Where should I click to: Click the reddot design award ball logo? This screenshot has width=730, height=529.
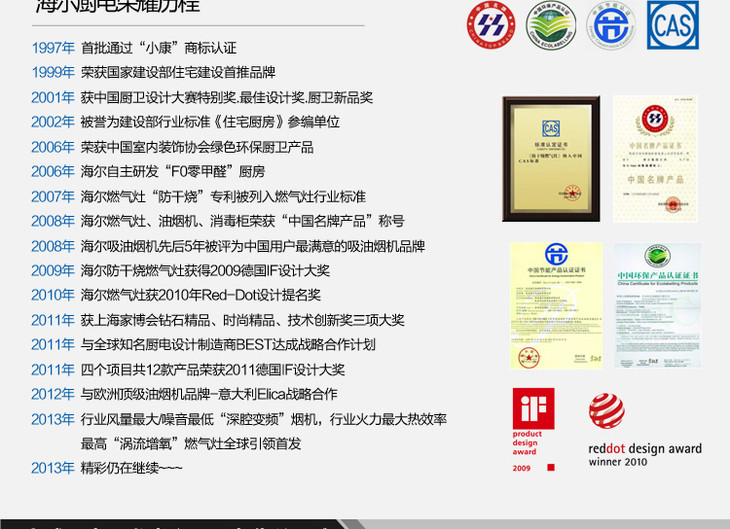click(x=606, y=410)
